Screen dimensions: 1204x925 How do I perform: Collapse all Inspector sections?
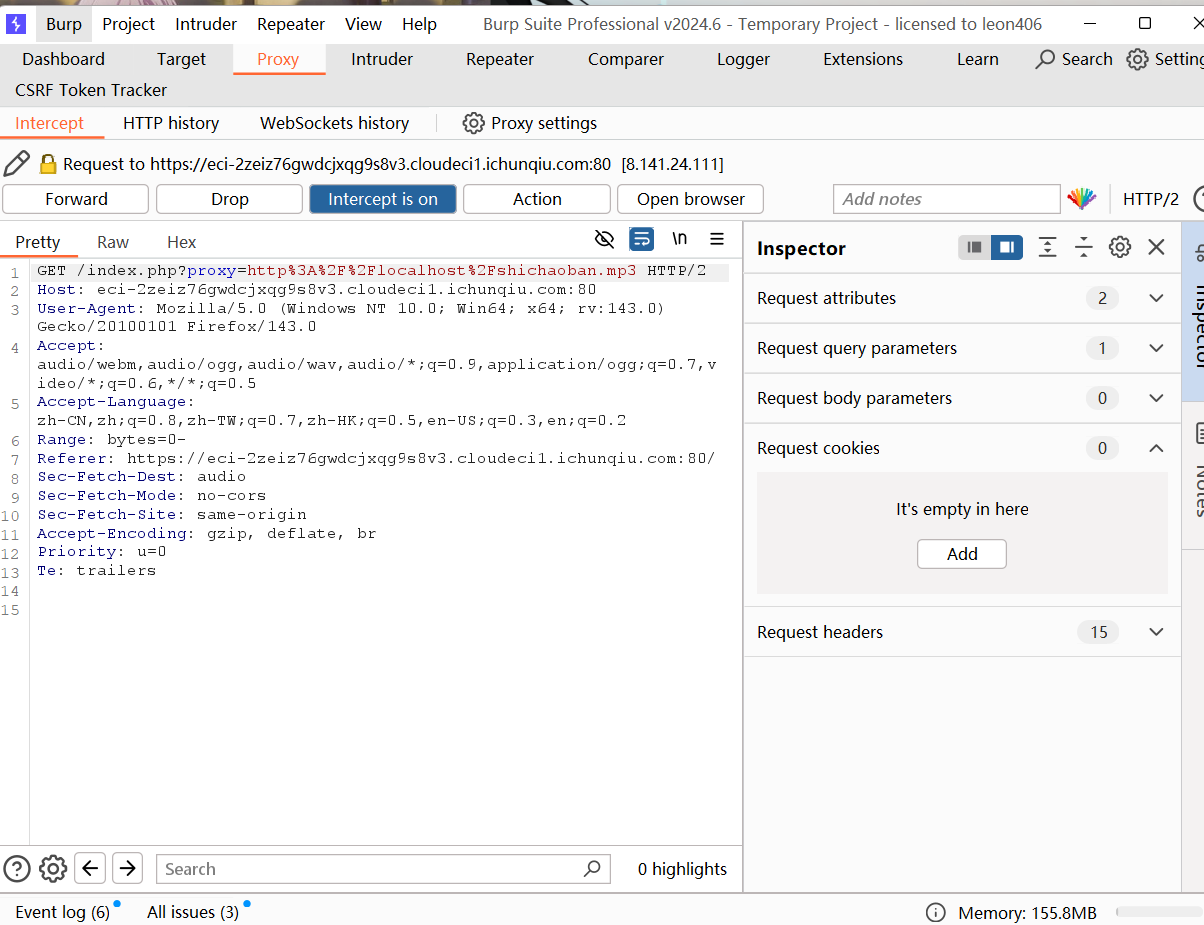click(x=1084, y=247)
